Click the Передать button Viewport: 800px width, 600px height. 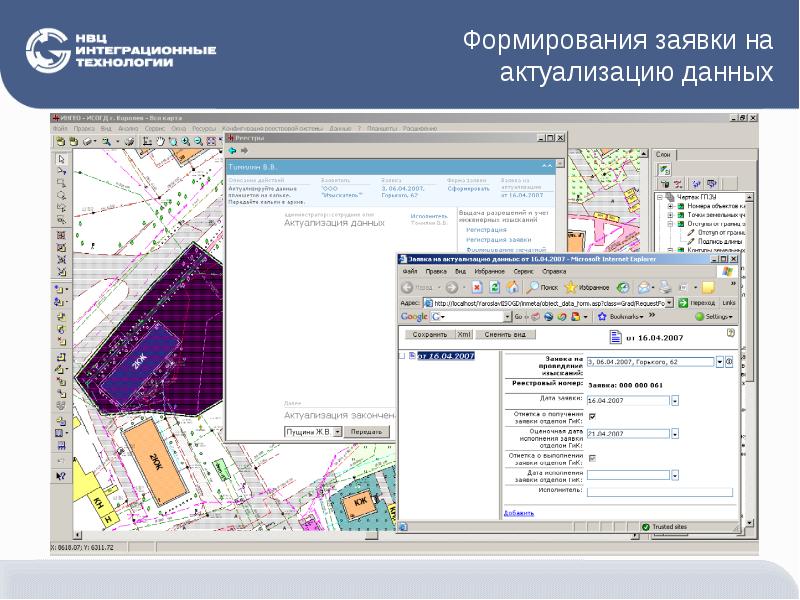click(367, 431)
